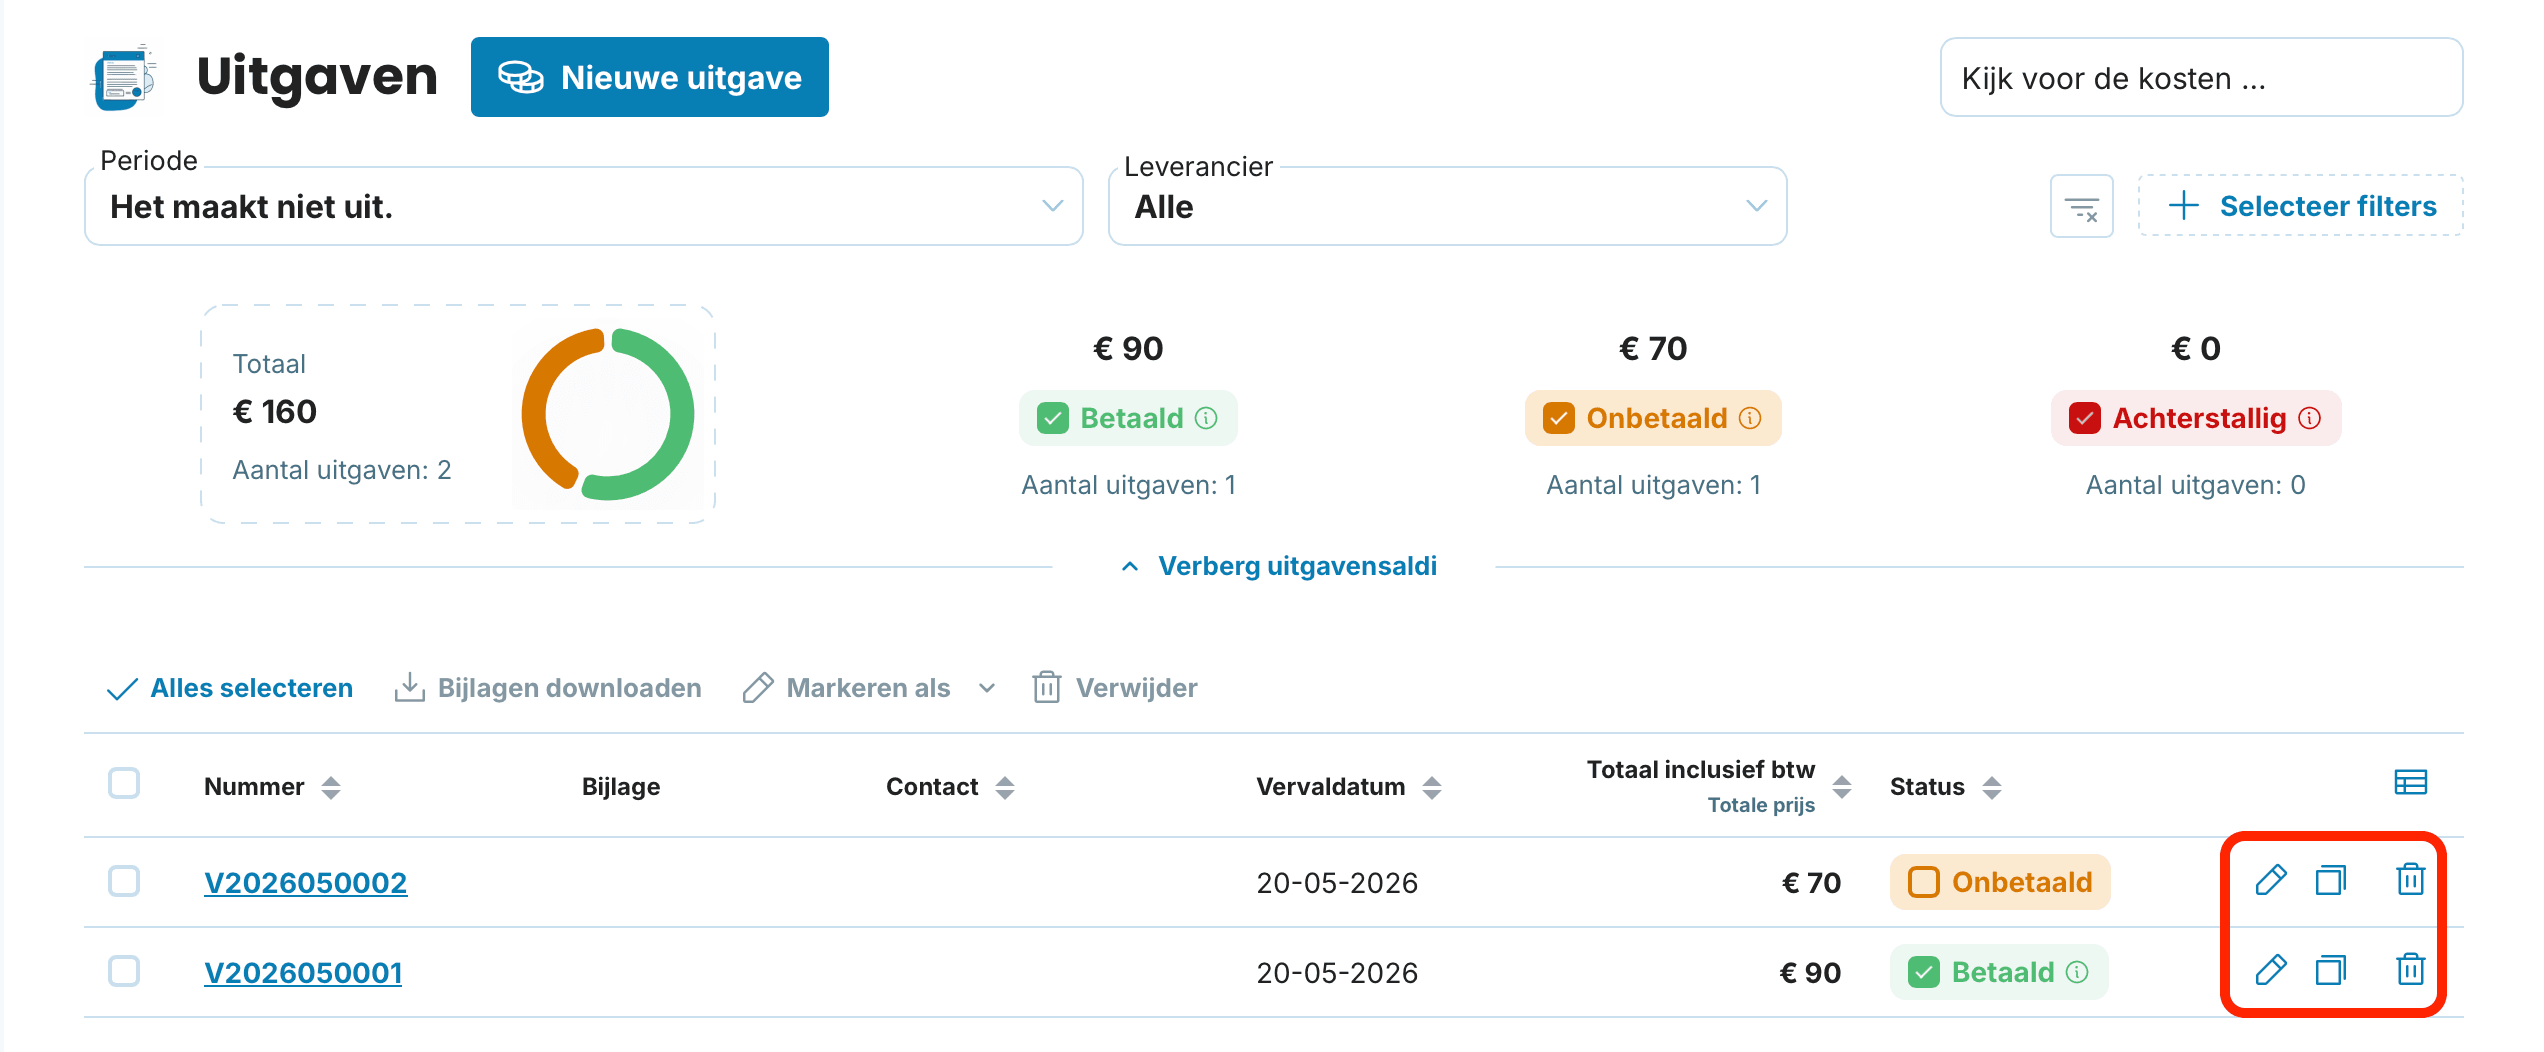This screenshot has width=2544, height=1052.
Task: Click the info icon next to Betaald summary
Action: click(x=1207, y=418)
